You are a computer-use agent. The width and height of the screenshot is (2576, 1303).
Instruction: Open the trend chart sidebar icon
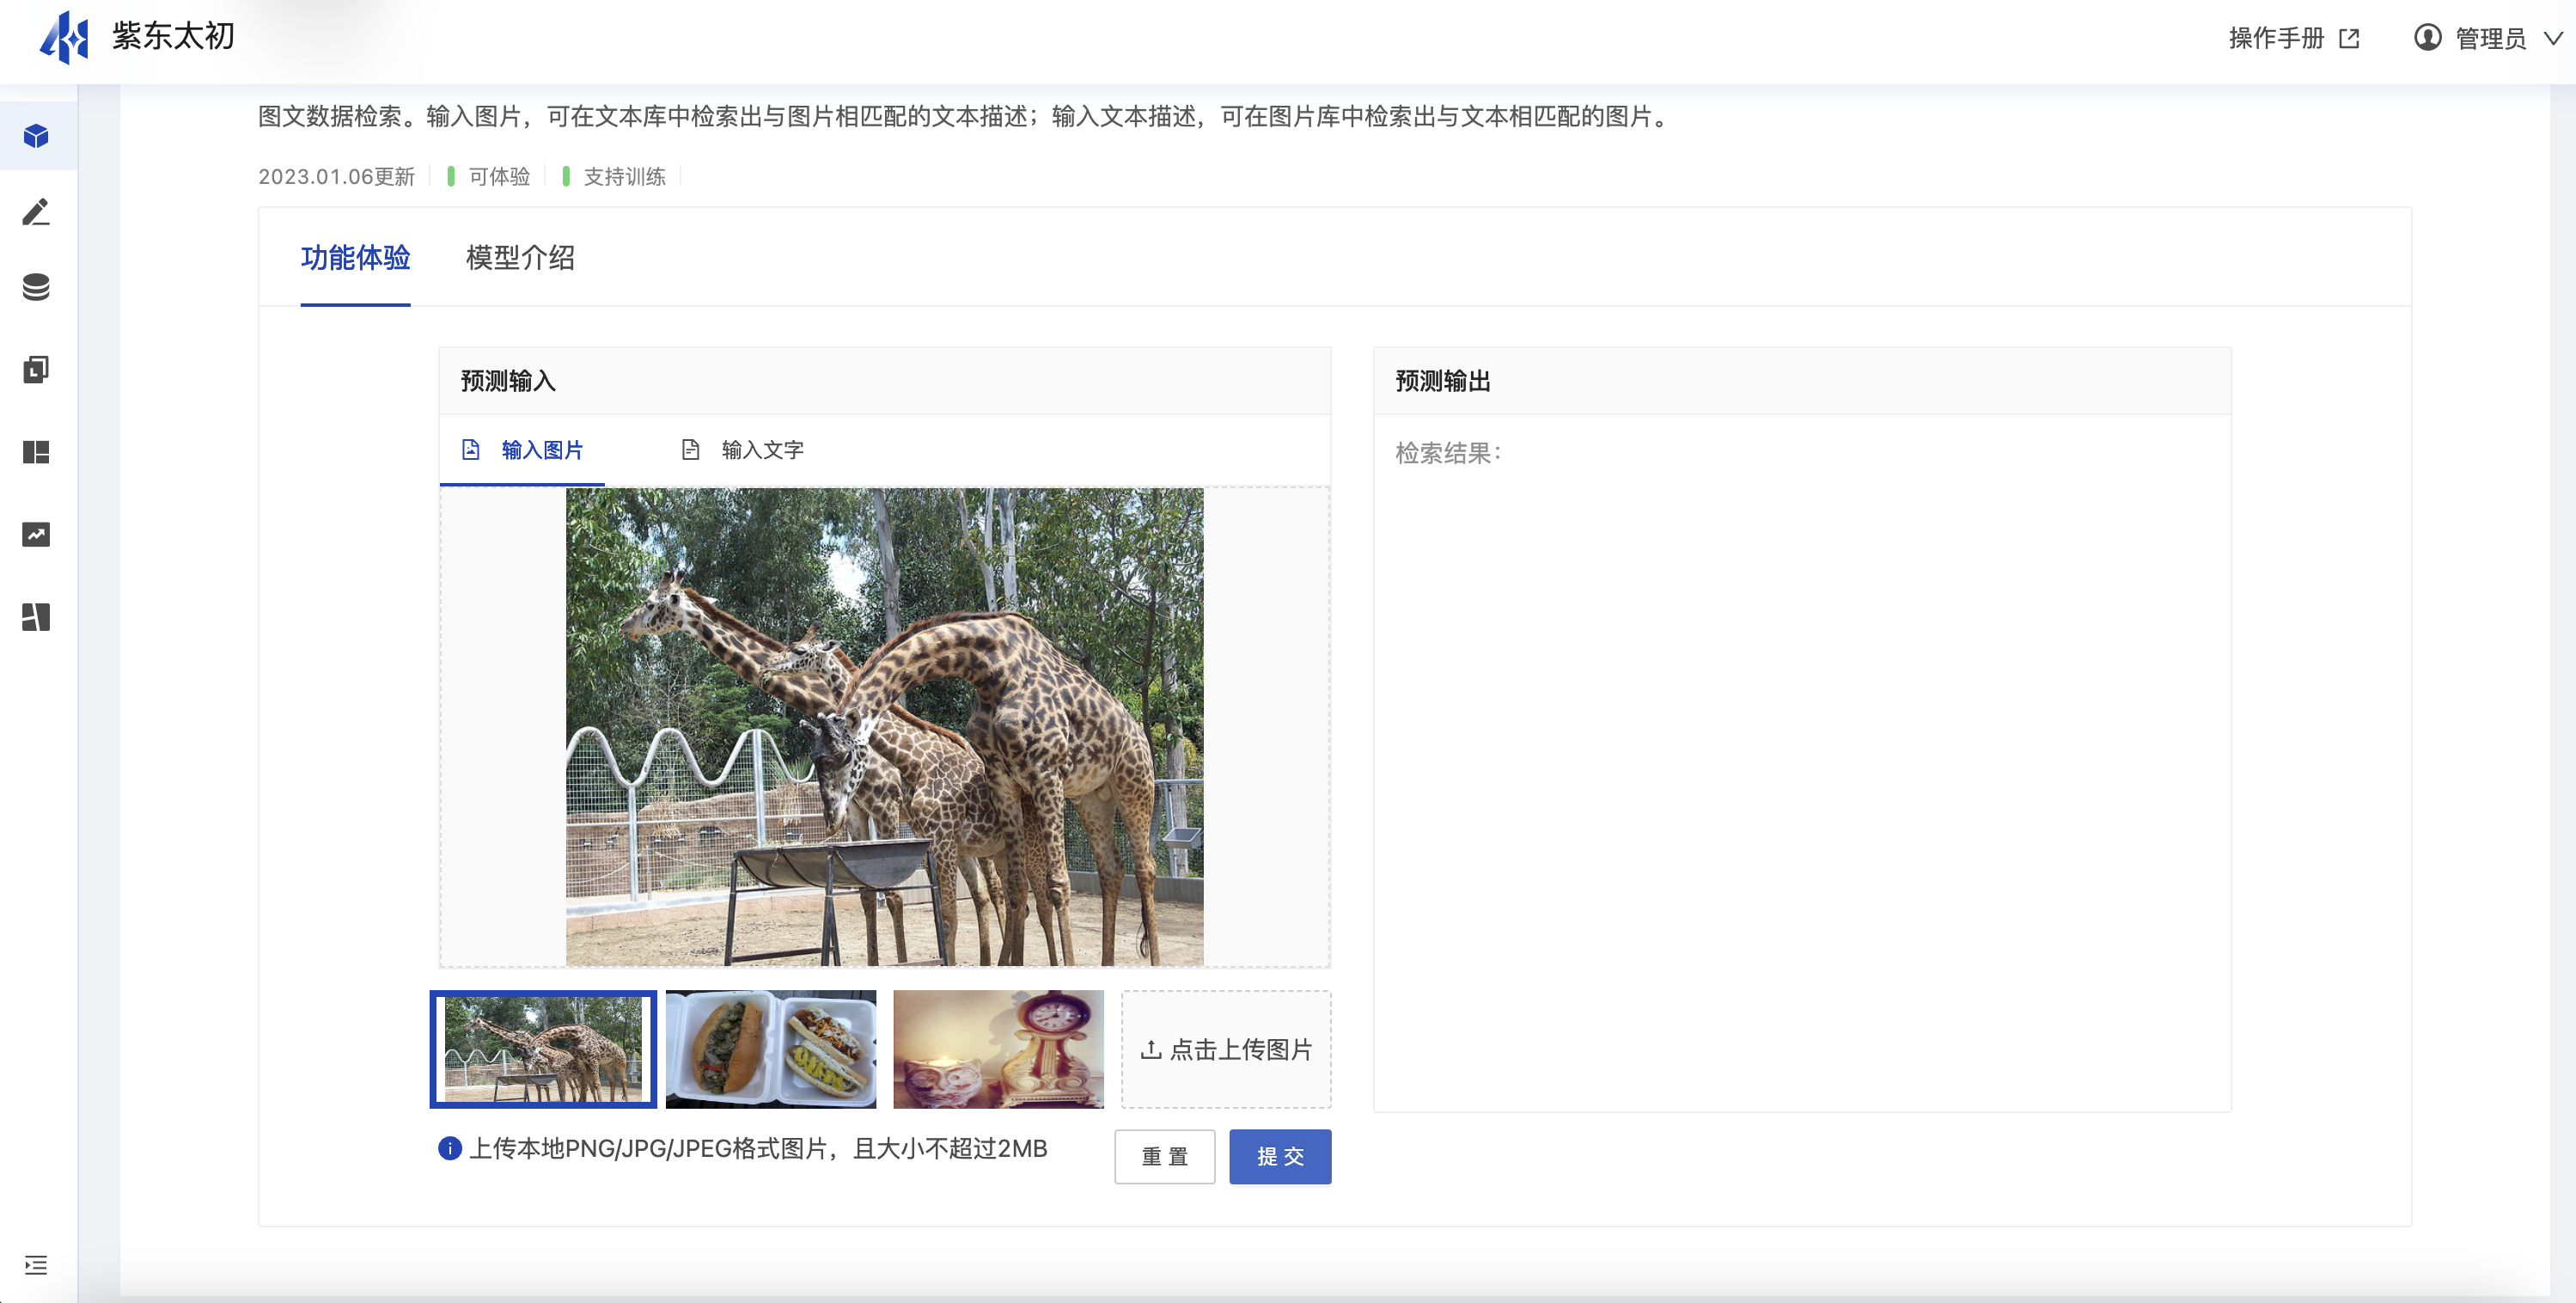point(36,534)
